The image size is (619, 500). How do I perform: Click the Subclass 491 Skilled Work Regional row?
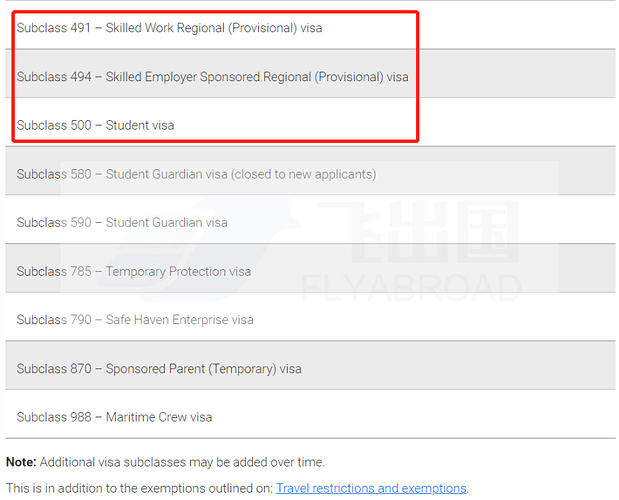pos(169,28)
